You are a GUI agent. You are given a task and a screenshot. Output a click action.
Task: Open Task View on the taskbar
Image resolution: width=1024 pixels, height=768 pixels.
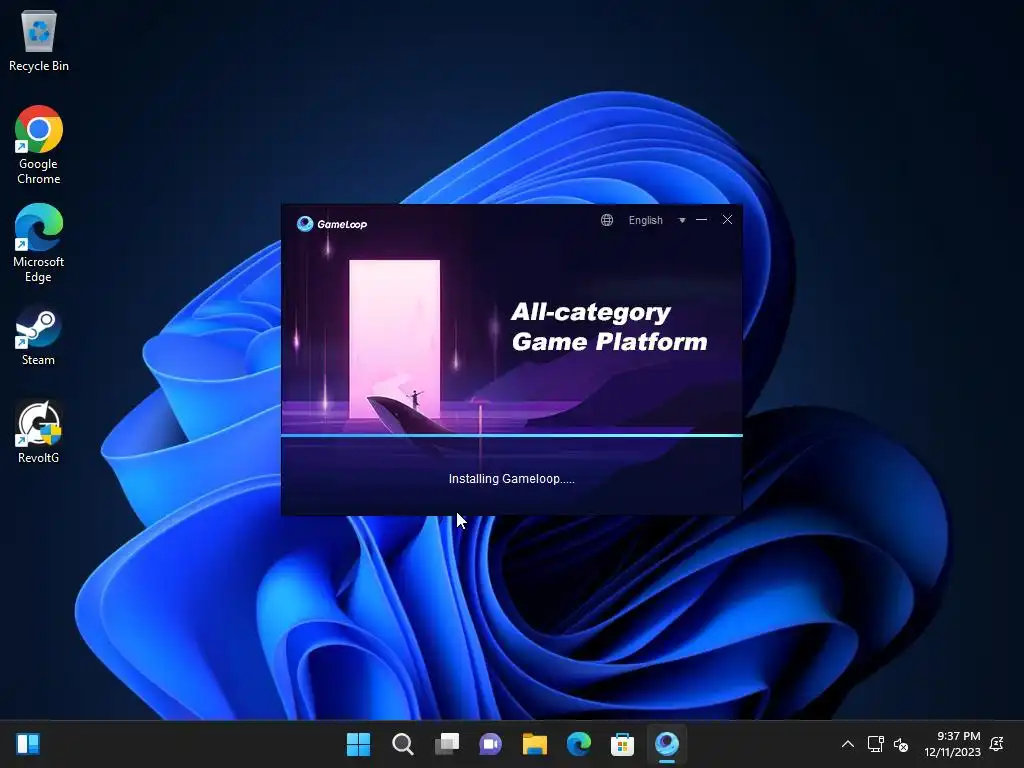pyautogui.click(x=447, y=744)
